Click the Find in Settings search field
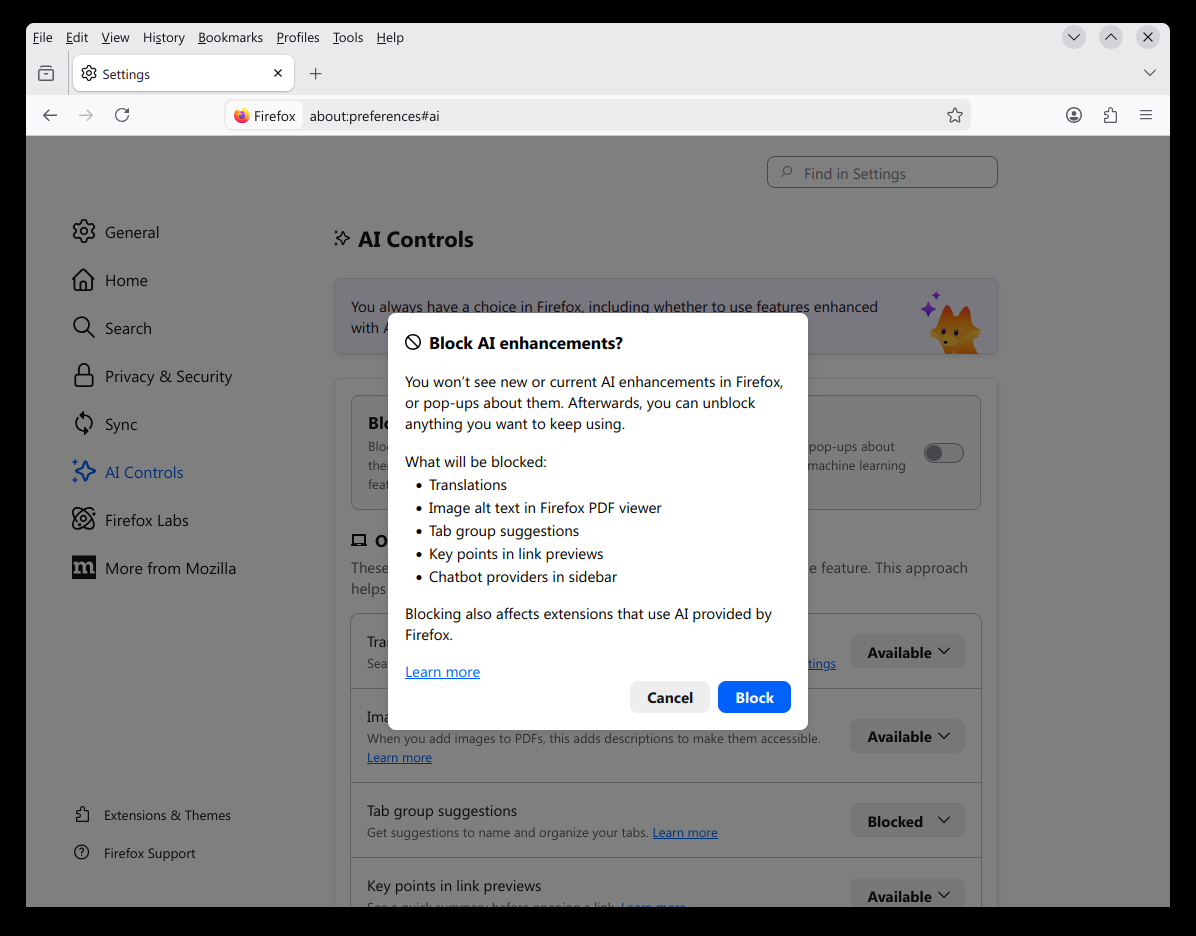This screenshot has width=1196, height=936. point(882,173)
